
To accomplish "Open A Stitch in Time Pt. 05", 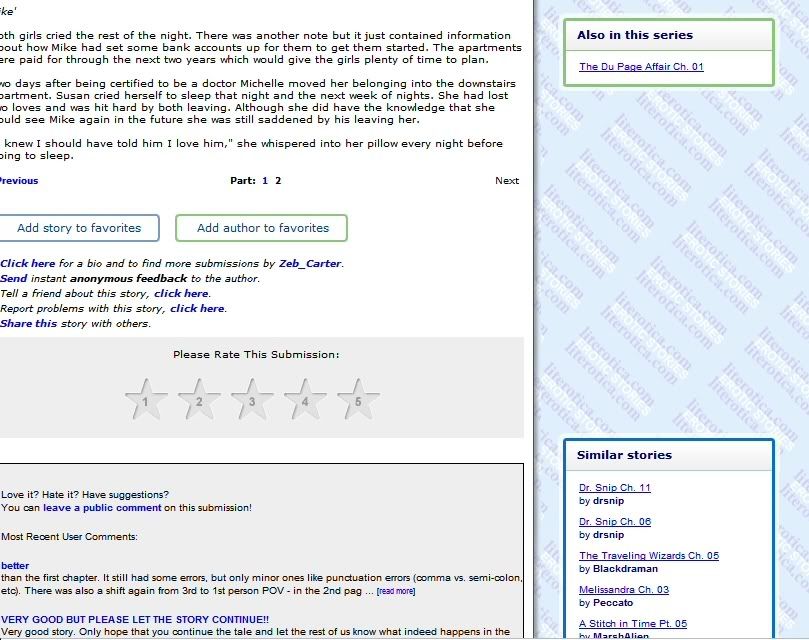I will (632, 624).
